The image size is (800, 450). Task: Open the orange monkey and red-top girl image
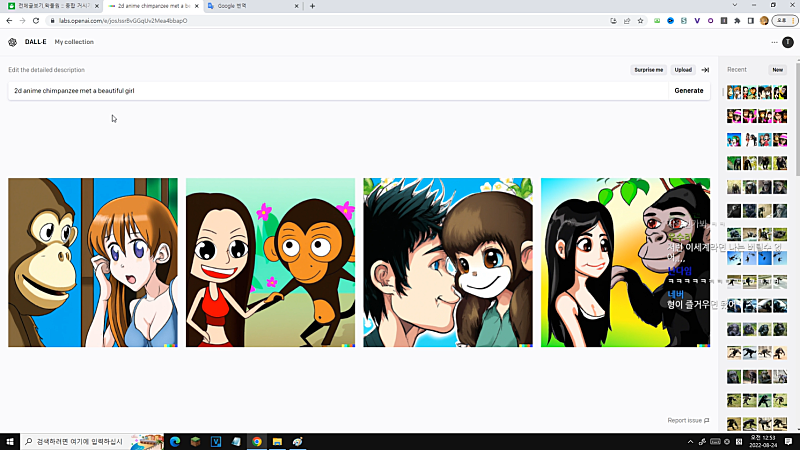click(x=270, y=262)
